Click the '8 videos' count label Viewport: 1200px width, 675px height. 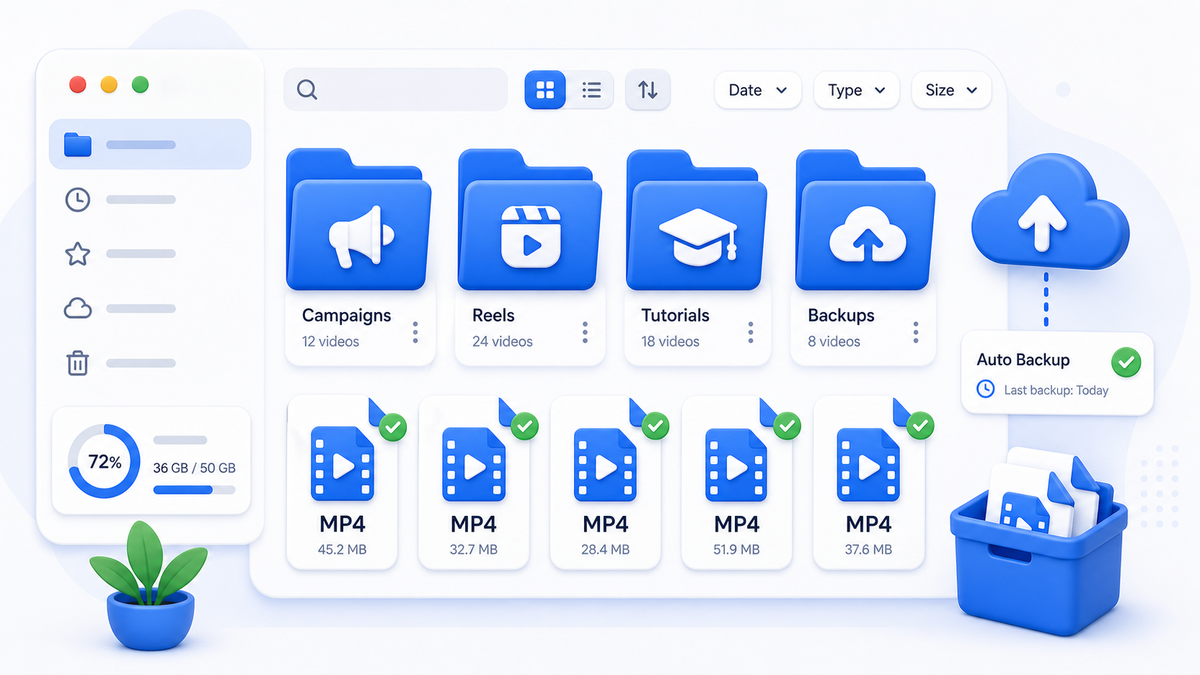point(834,342)
